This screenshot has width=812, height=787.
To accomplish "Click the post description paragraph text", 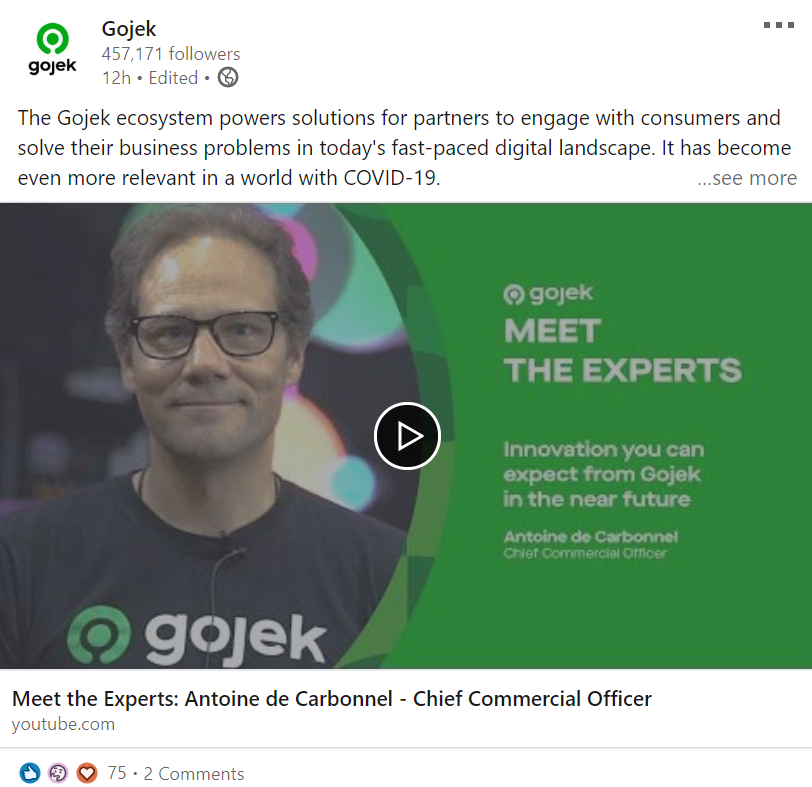I will (x=404, y=148).
